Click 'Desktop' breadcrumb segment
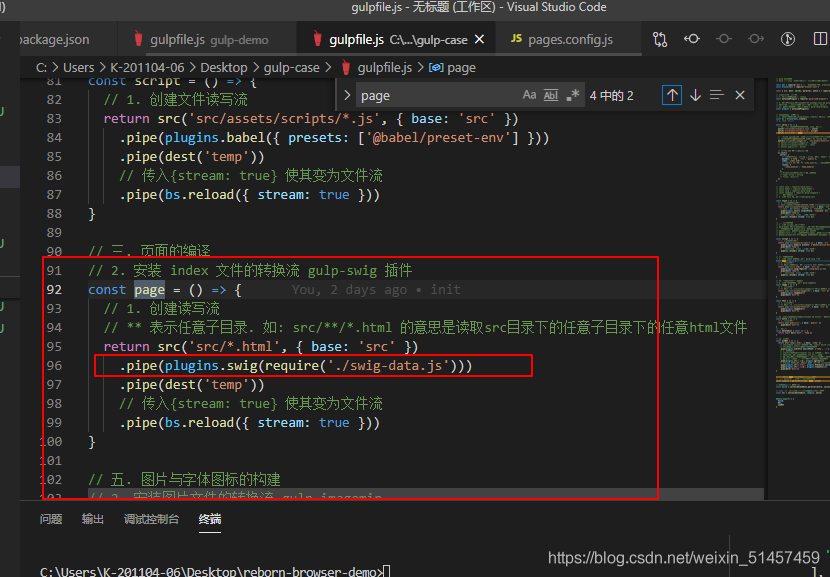The image size is (830, 577). 223,68
